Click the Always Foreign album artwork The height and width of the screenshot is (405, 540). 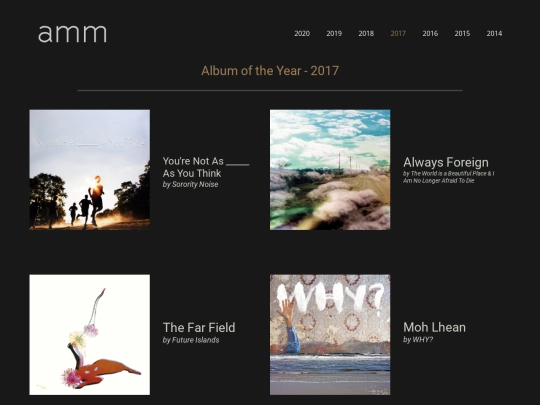tap(330, 170)
